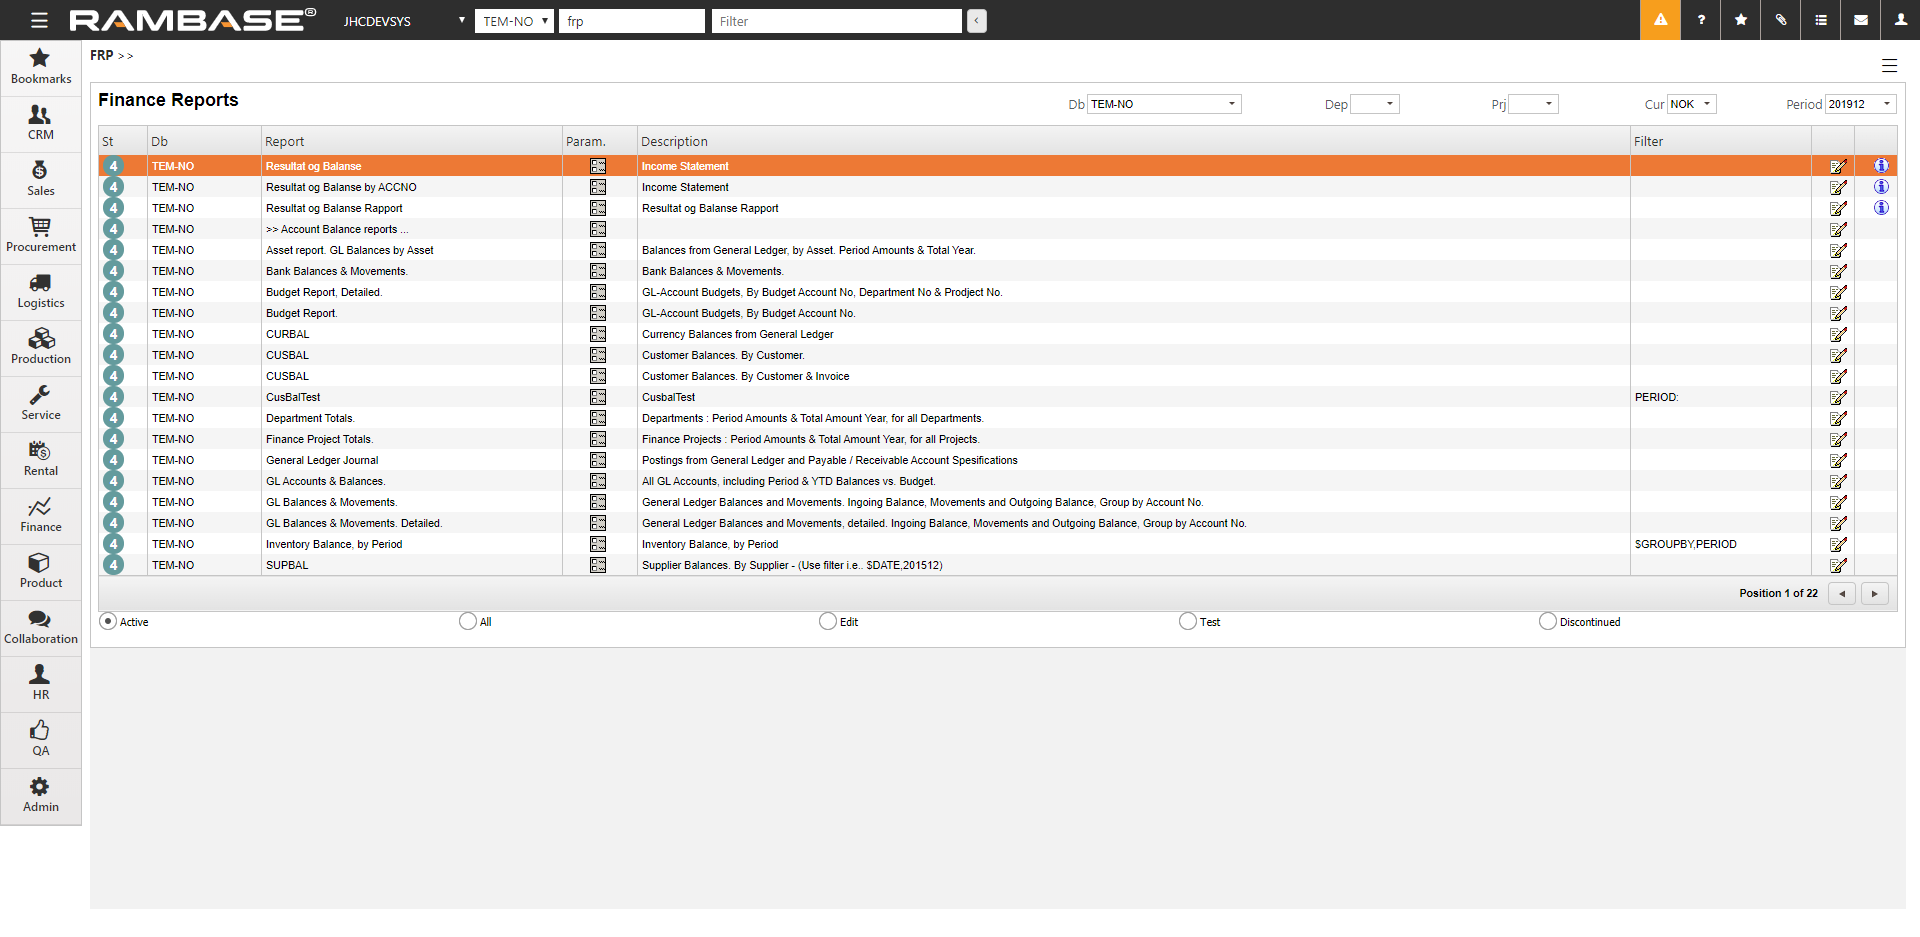Click the hamburger menu icon beside RamBase logo

click(39, 20)
